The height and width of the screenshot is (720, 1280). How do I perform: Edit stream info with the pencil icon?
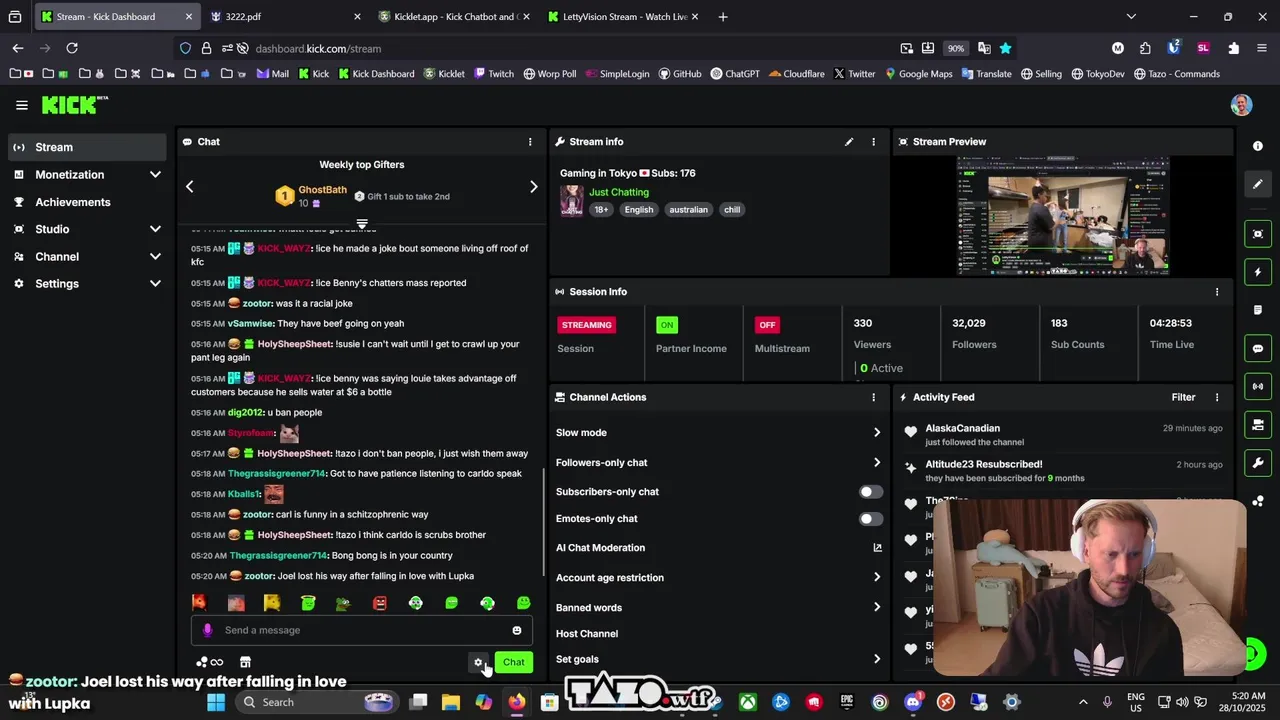pos(849,142)
